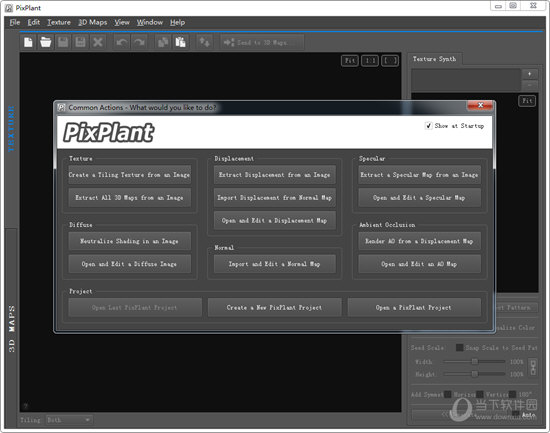The image size is (550, 433).
Task: Click Extract a Specular Map from an Image
Action: pyautogui.click(x=420, y=175)
